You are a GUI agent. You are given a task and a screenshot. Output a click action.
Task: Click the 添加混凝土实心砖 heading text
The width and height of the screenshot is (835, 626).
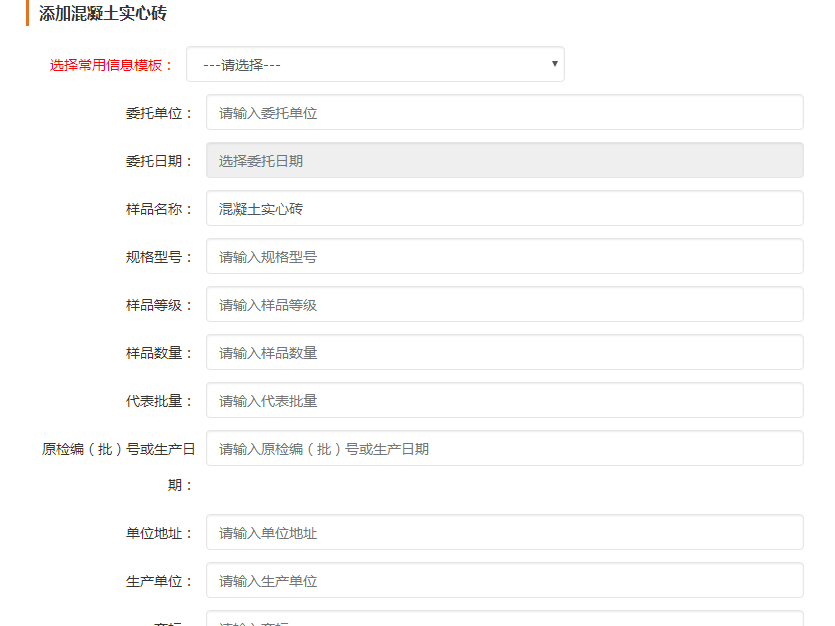click(103, 13)
